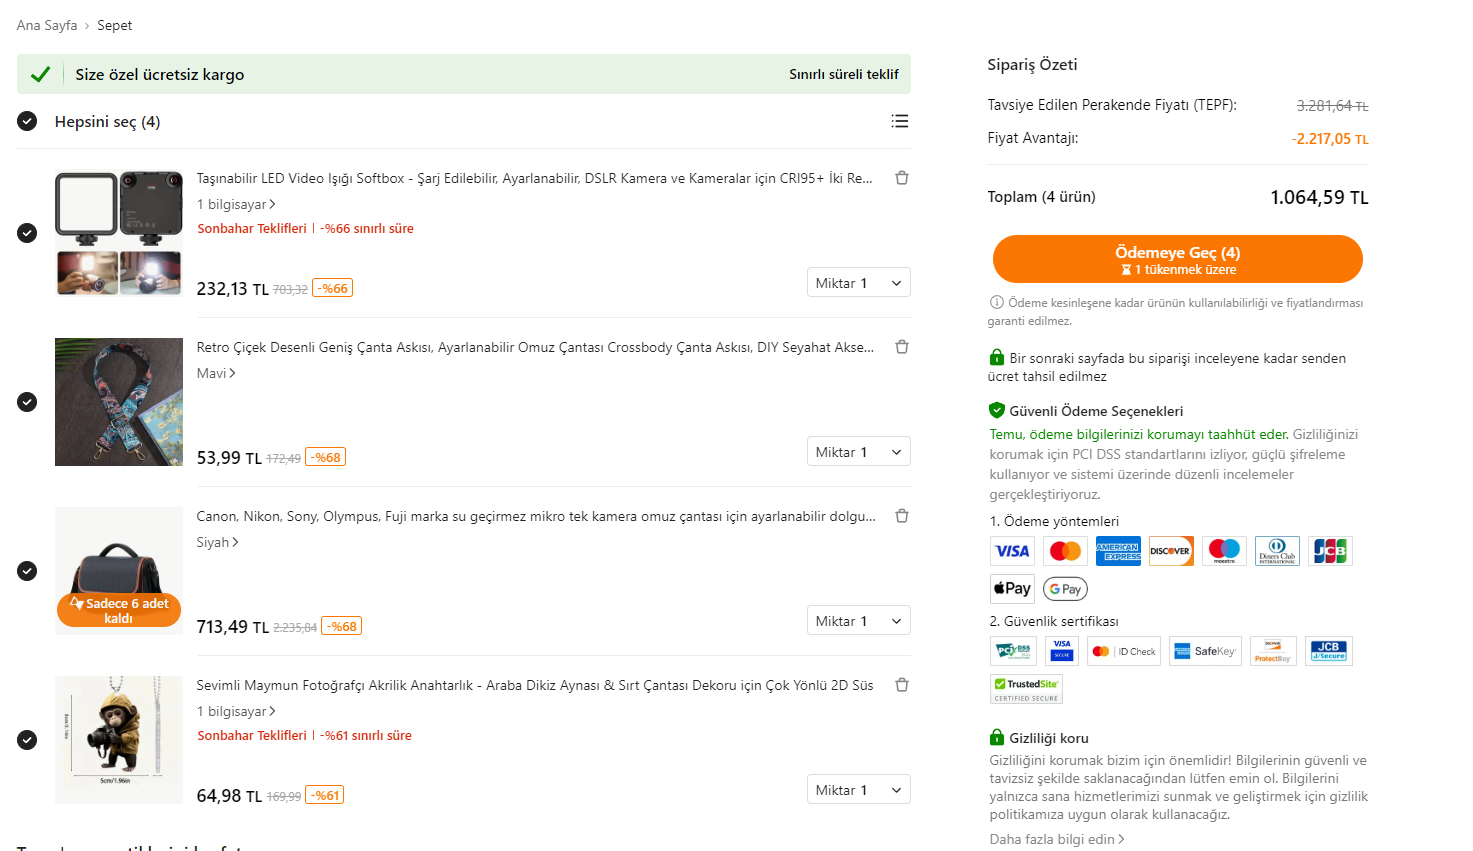
Task: Open the list view icon beside Hepsini seç
Action: pos(900,121)
